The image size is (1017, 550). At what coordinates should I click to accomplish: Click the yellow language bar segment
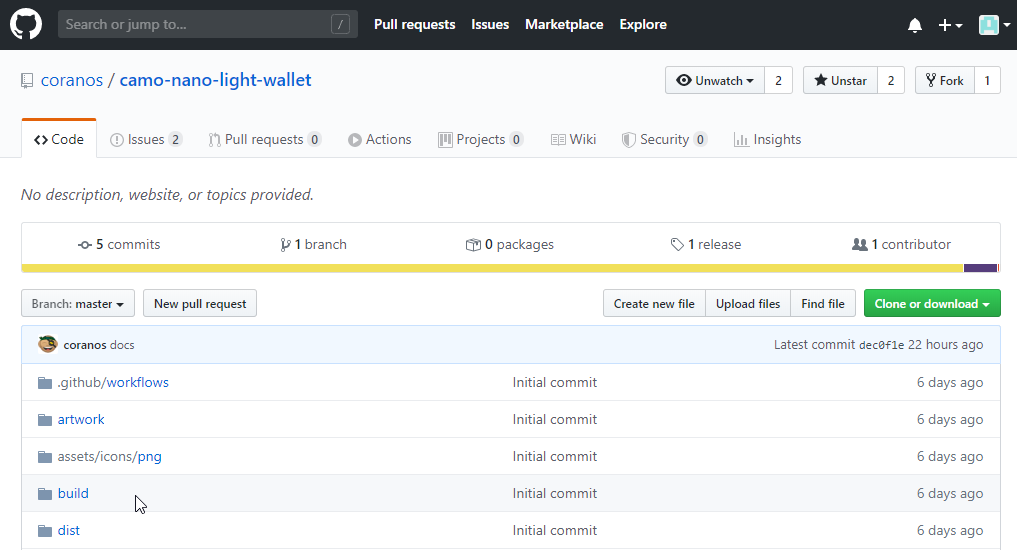coord(492,268)
